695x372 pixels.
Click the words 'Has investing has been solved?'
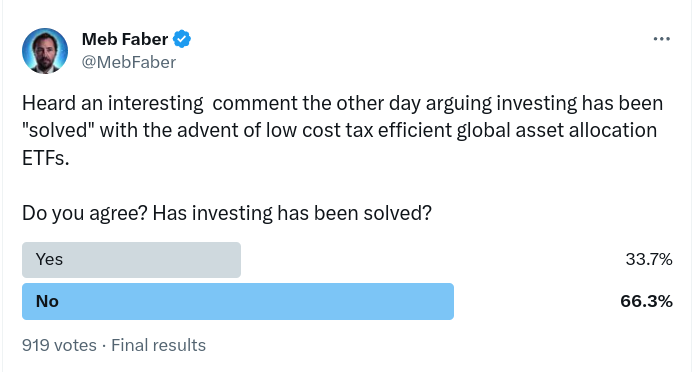292,213
